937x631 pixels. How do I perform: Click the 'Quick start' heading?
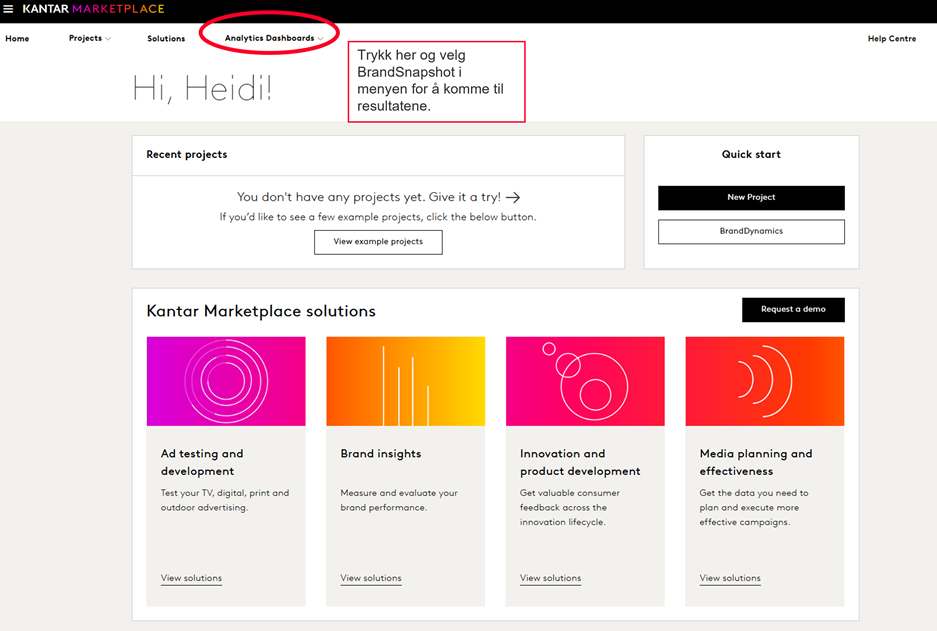pos(751,155)
